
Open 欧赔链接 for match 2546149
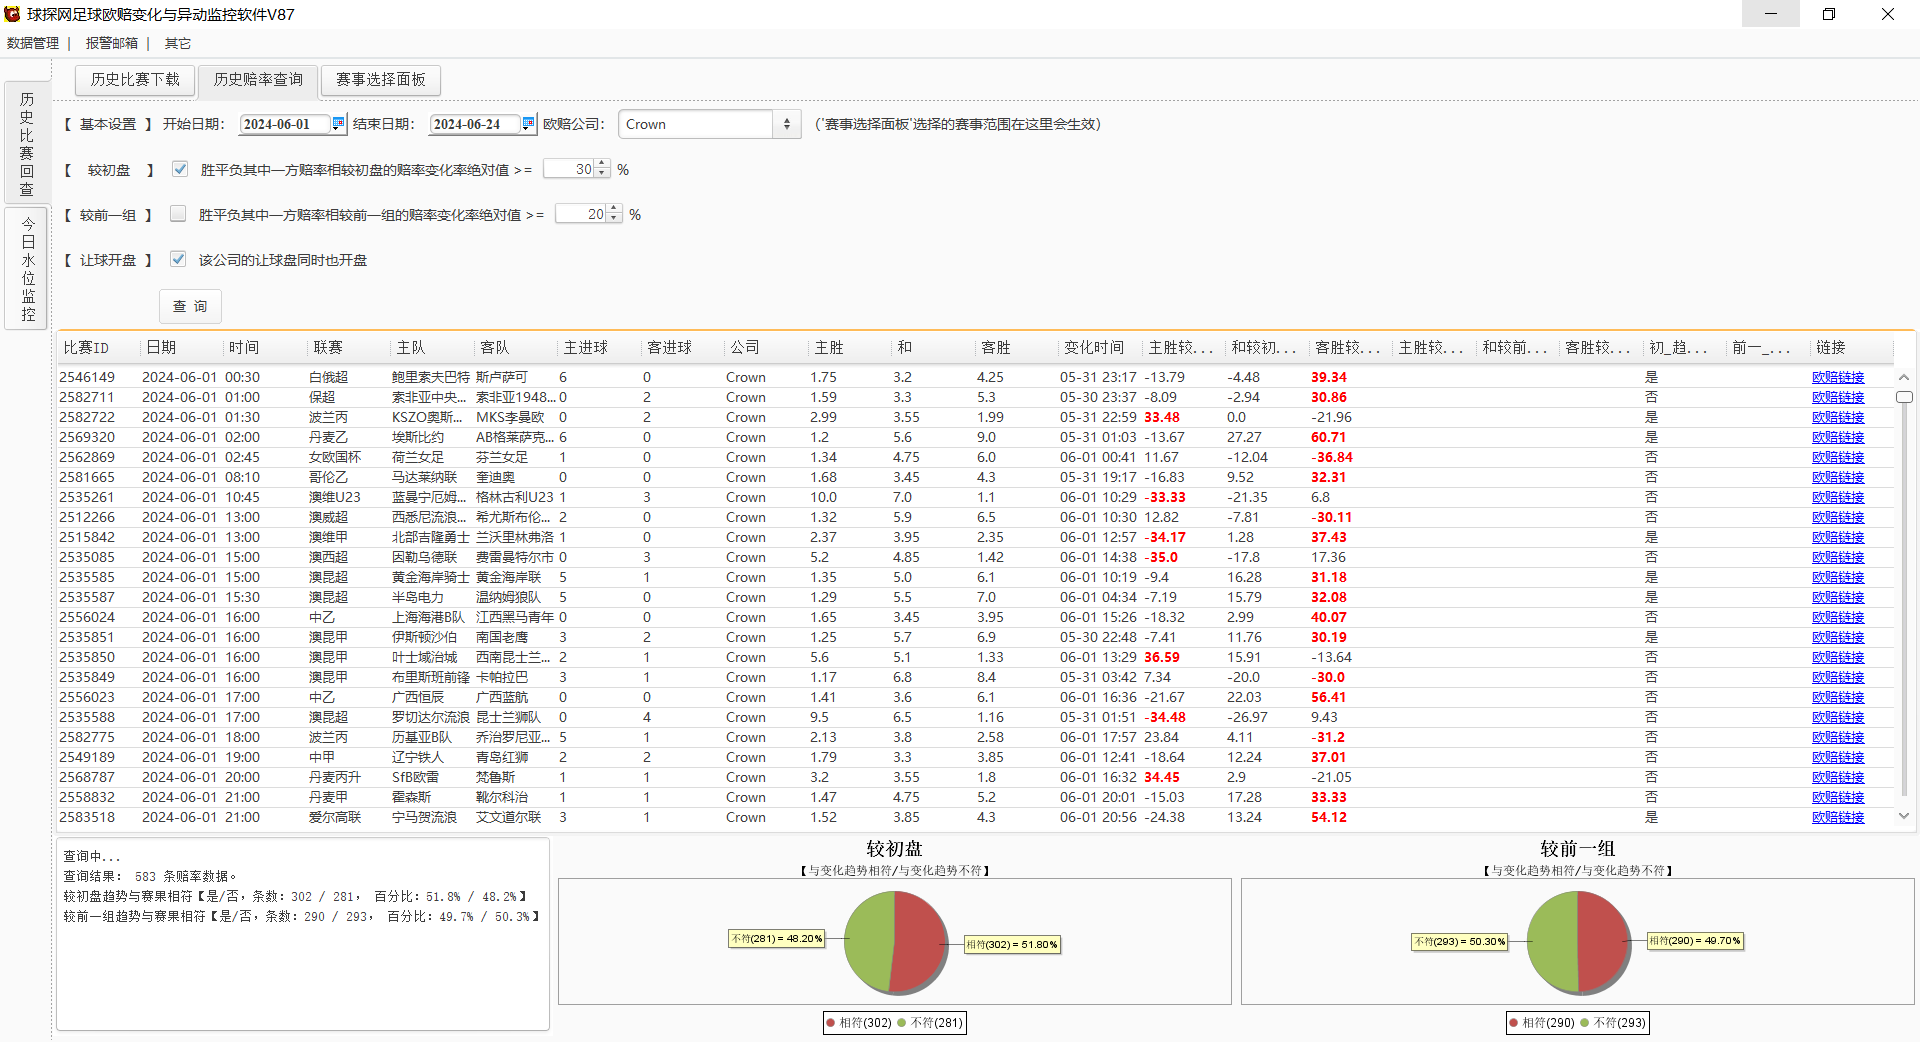(1838, 377)
